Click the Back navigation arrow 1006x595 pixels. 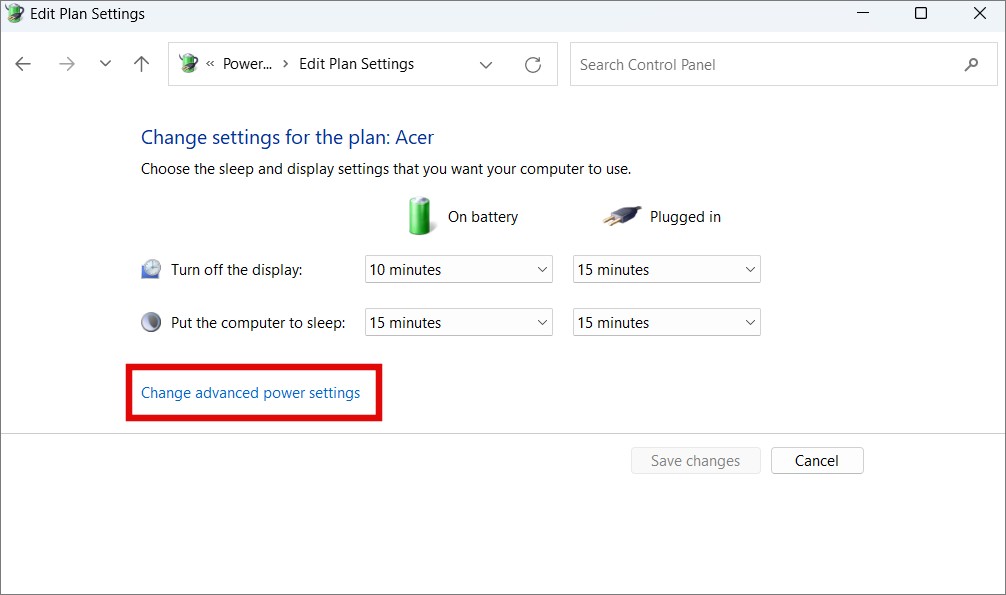point(23,64)
